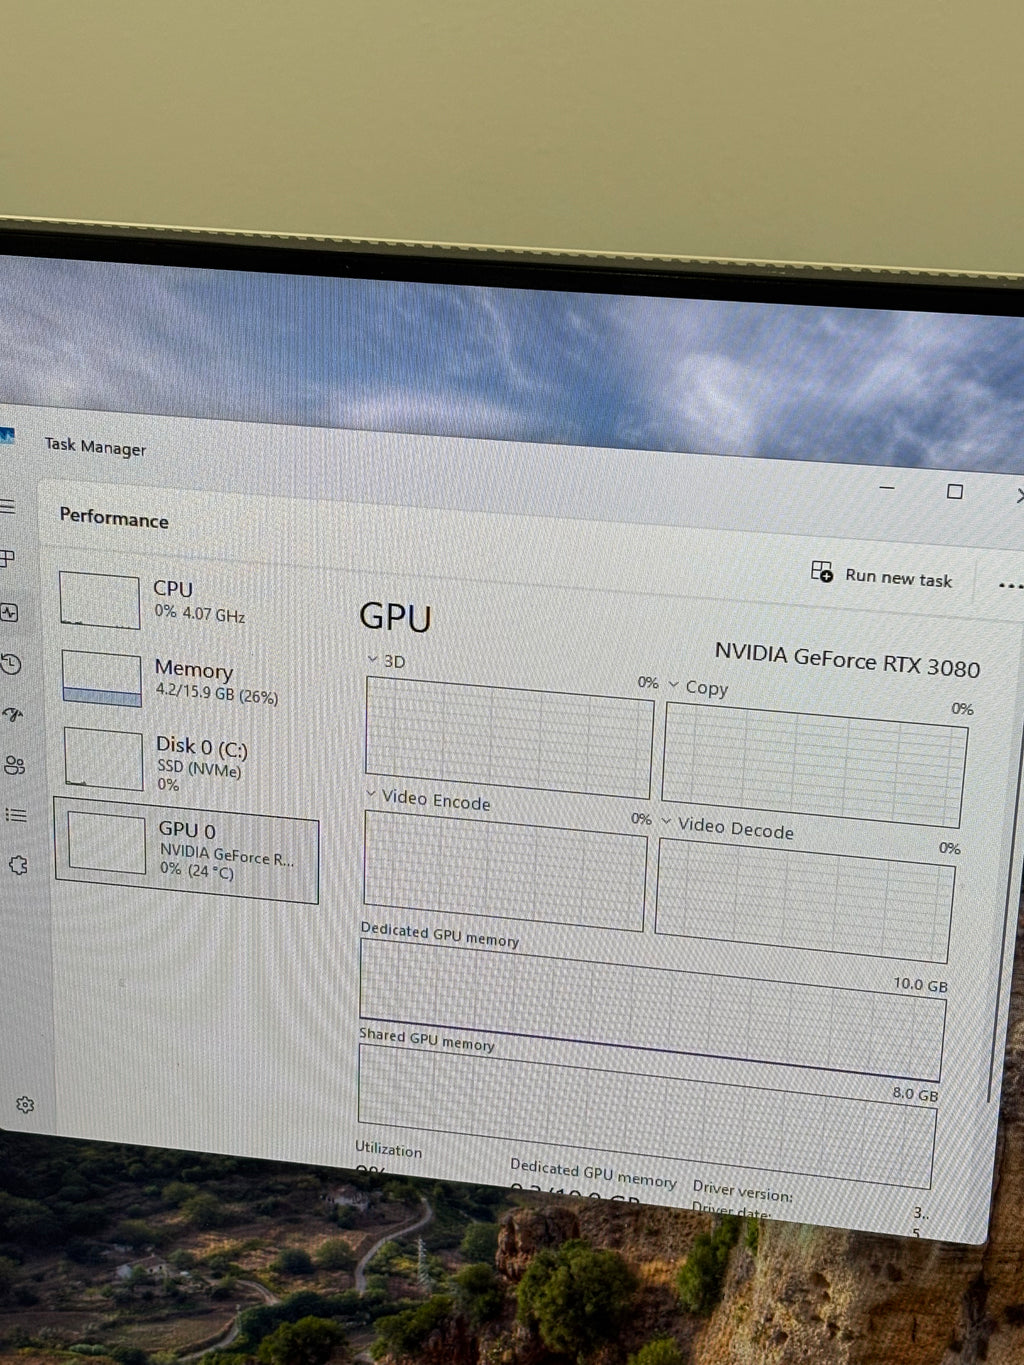
Task: Click the '0% (24 °C)' GPU temperature text
Action: pos(197,870)
